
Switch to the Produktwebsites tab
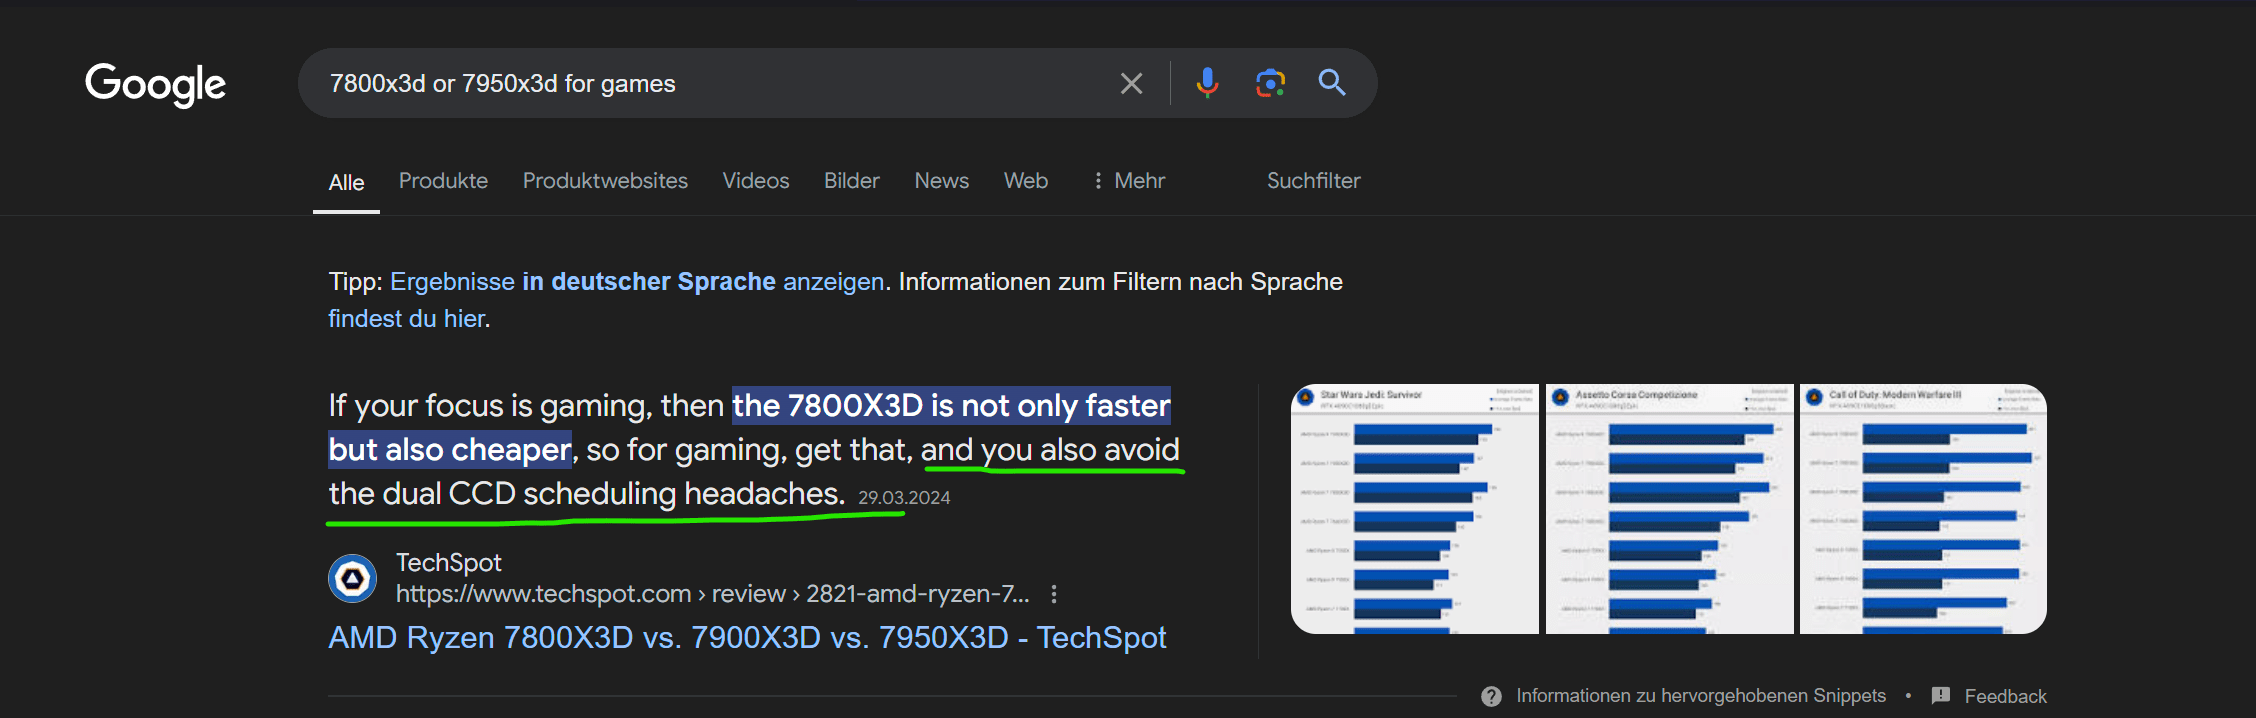pos(605,181)
